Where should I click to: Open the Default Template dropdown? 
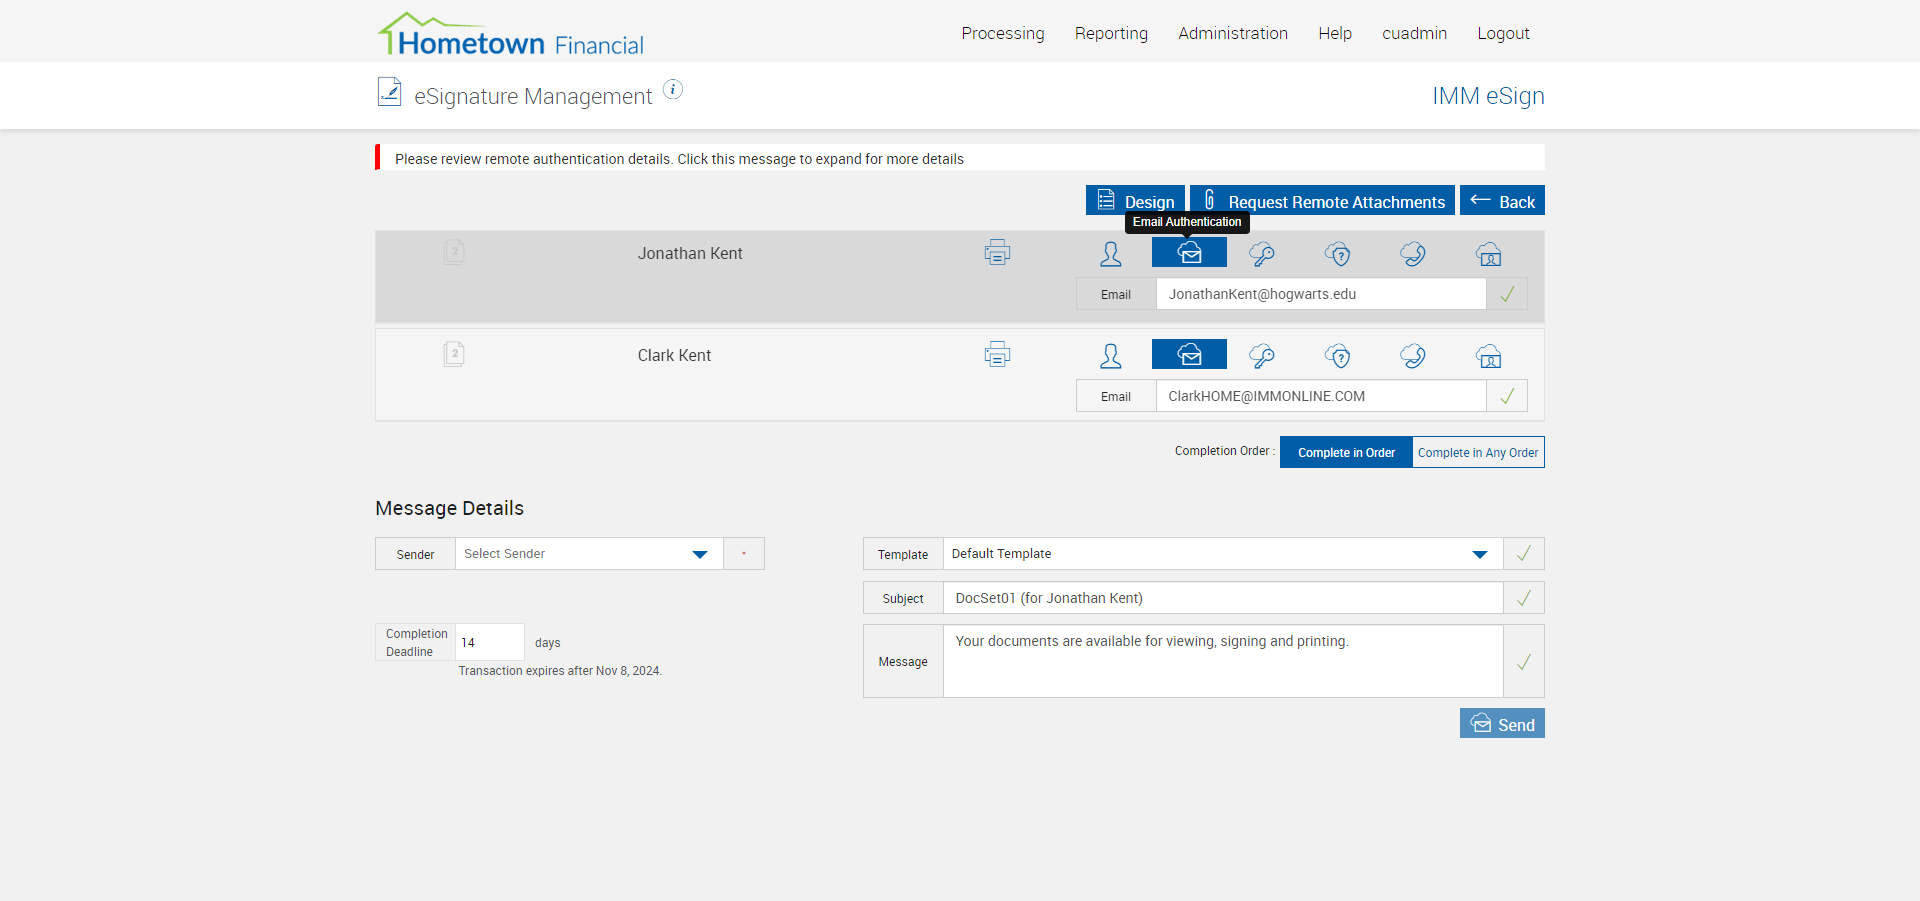point(1223,554)
